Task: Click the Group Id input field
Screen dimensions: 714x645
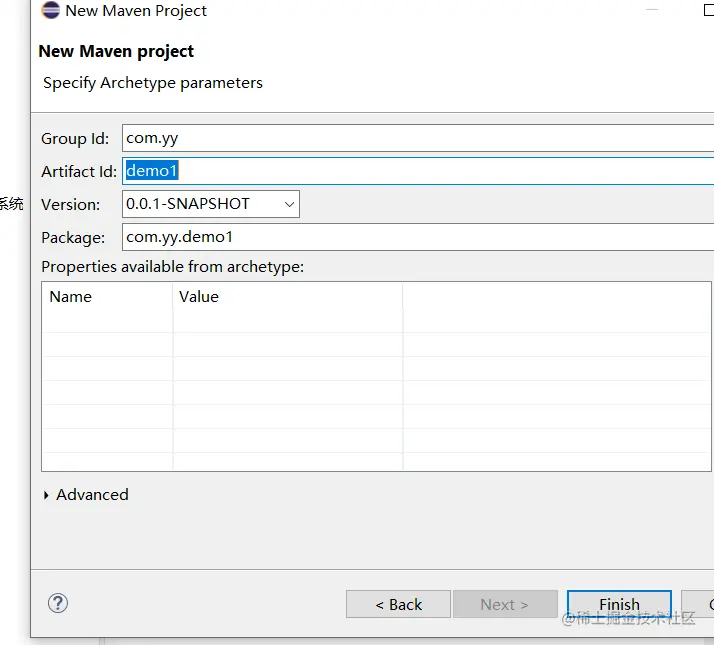Action: pos(418,138)
